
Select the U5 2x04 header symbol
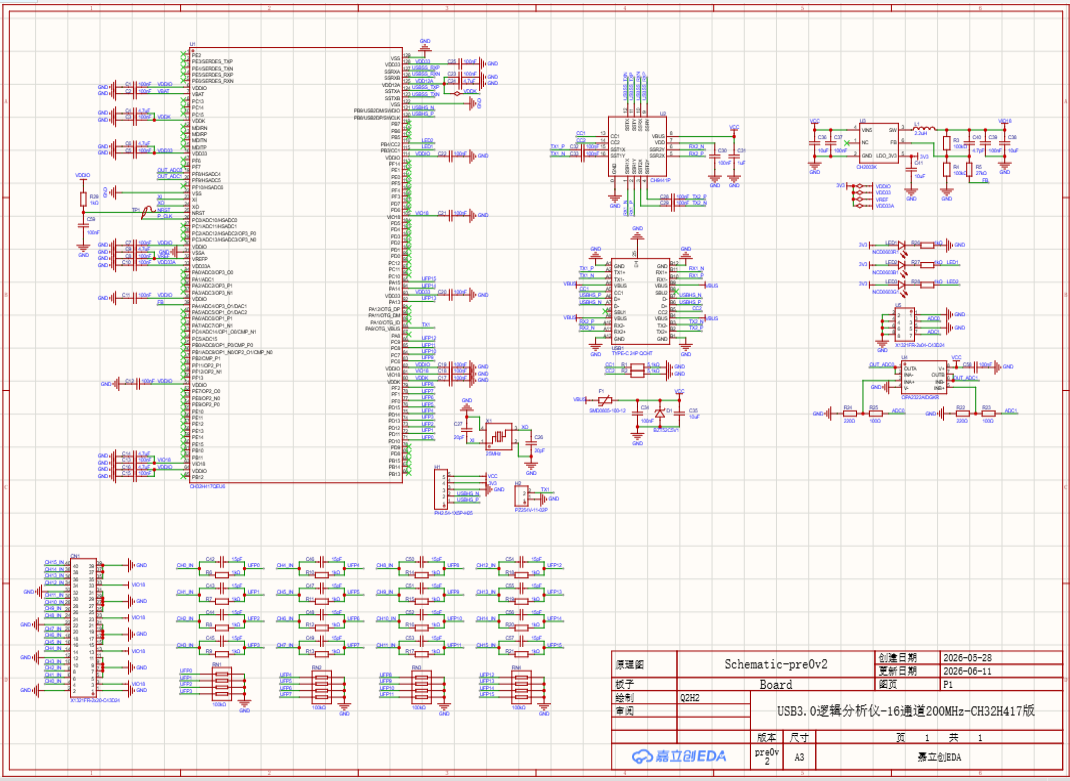[904, 325]
